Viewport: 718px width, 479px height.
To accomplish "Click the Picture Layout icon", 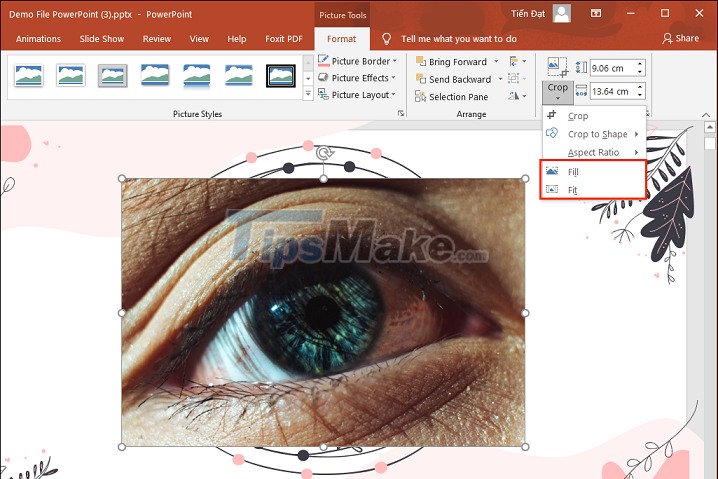I will click(323, 94).
